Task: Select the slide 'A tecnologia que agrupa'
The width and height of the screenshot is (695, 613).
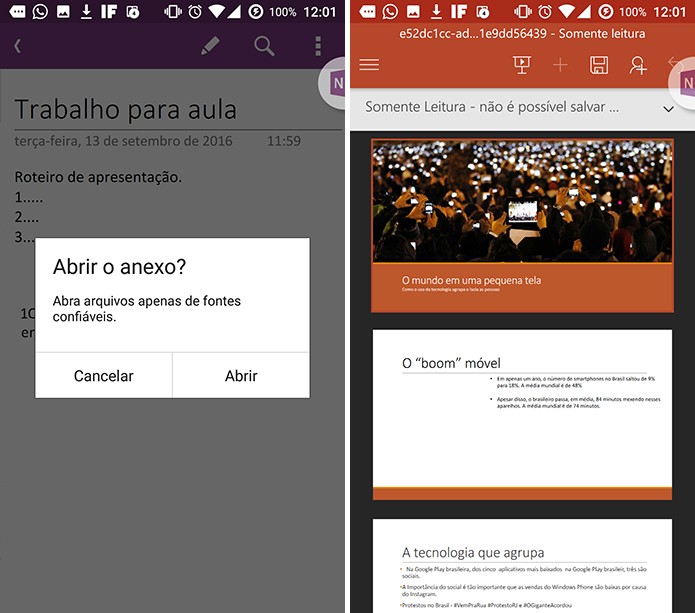Action: 522,566
